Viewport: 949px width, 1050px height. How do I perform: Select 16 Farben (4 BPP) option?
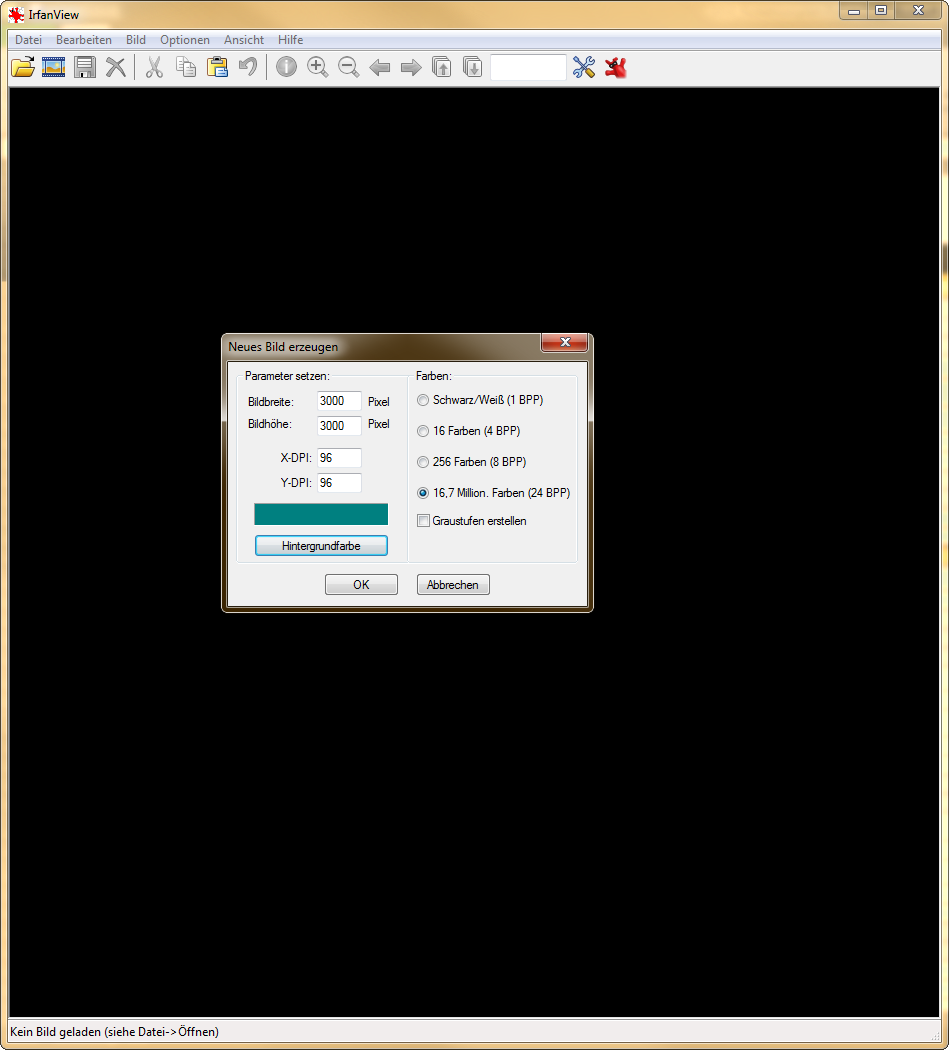[x=469, y=431]
